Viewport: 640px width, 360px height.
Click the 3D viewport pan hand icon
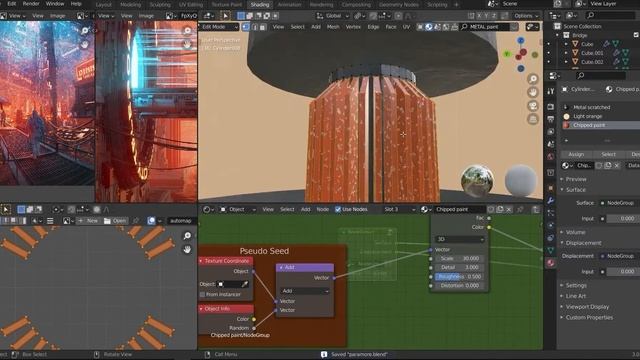[533, 92]
